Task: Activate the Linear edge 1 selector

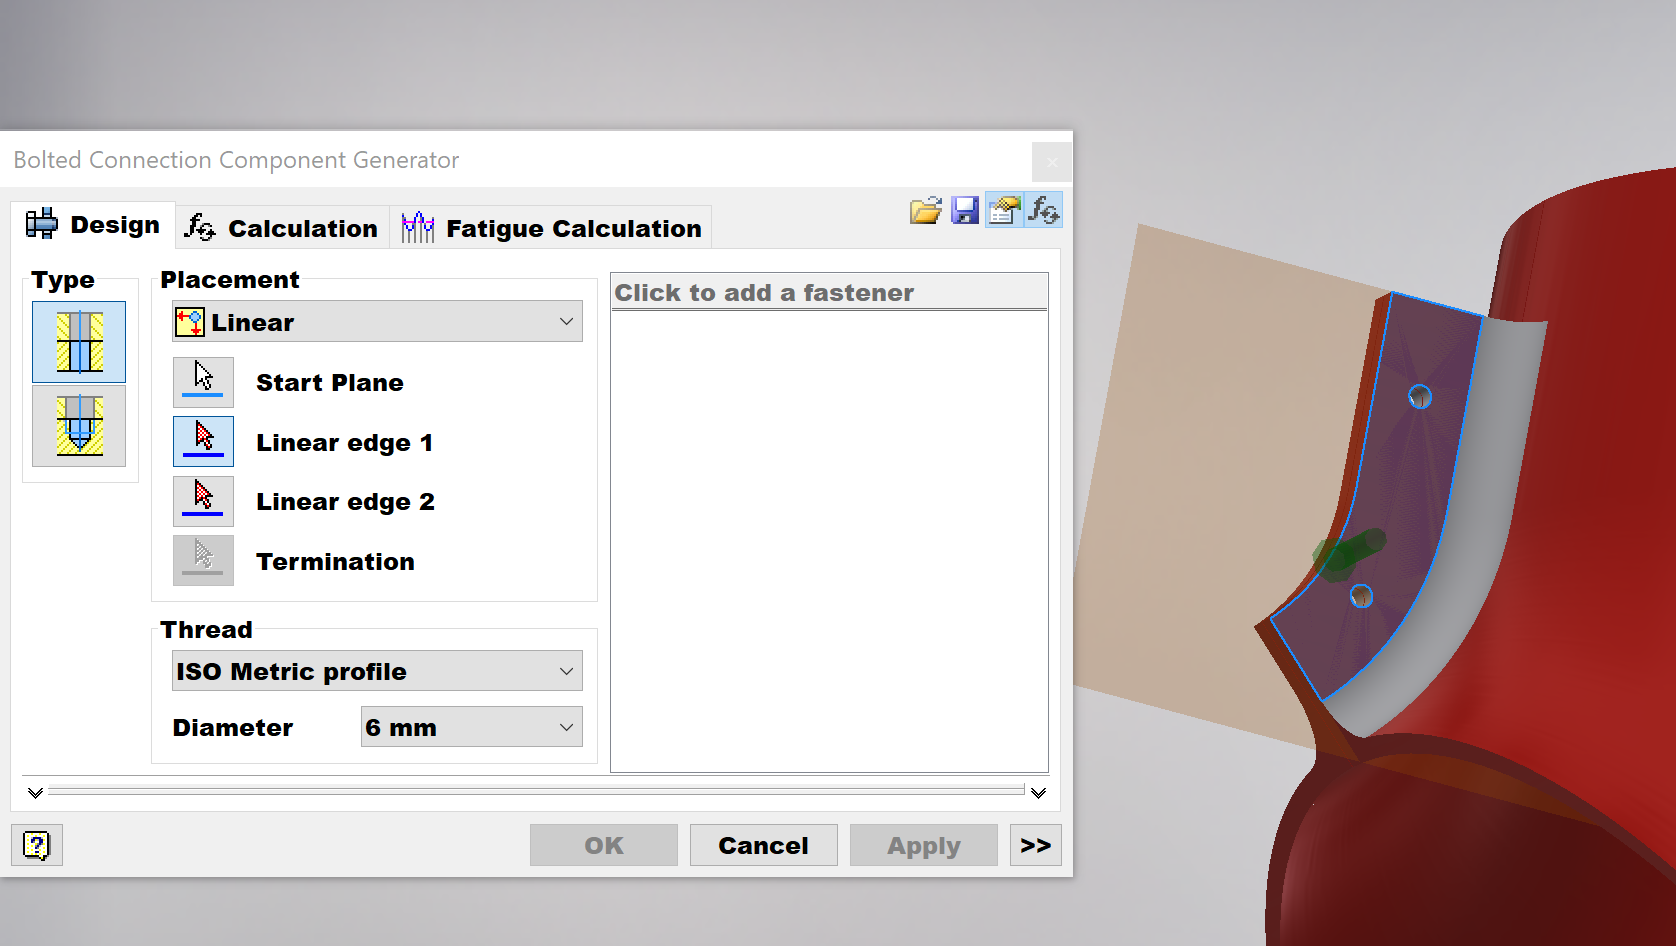Action: [203, 441]
